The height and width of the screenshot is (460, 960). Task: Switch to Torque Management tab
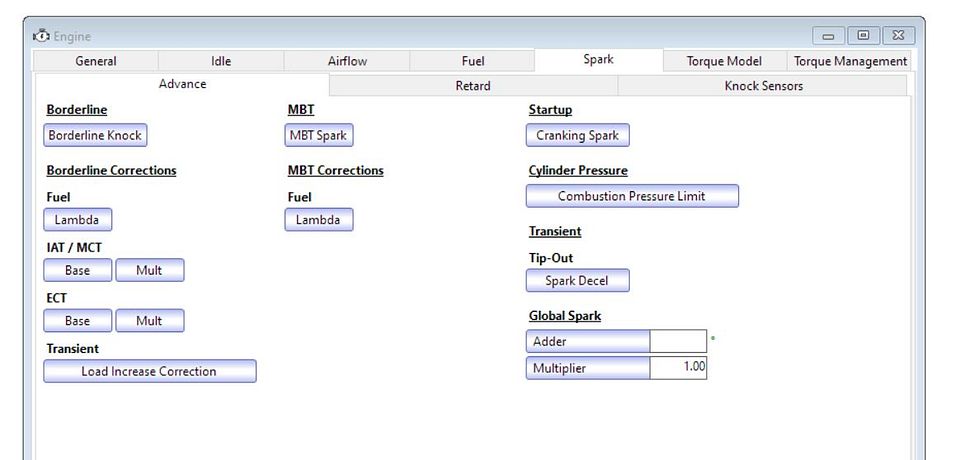pyautogui.click(x=850, y=61)
